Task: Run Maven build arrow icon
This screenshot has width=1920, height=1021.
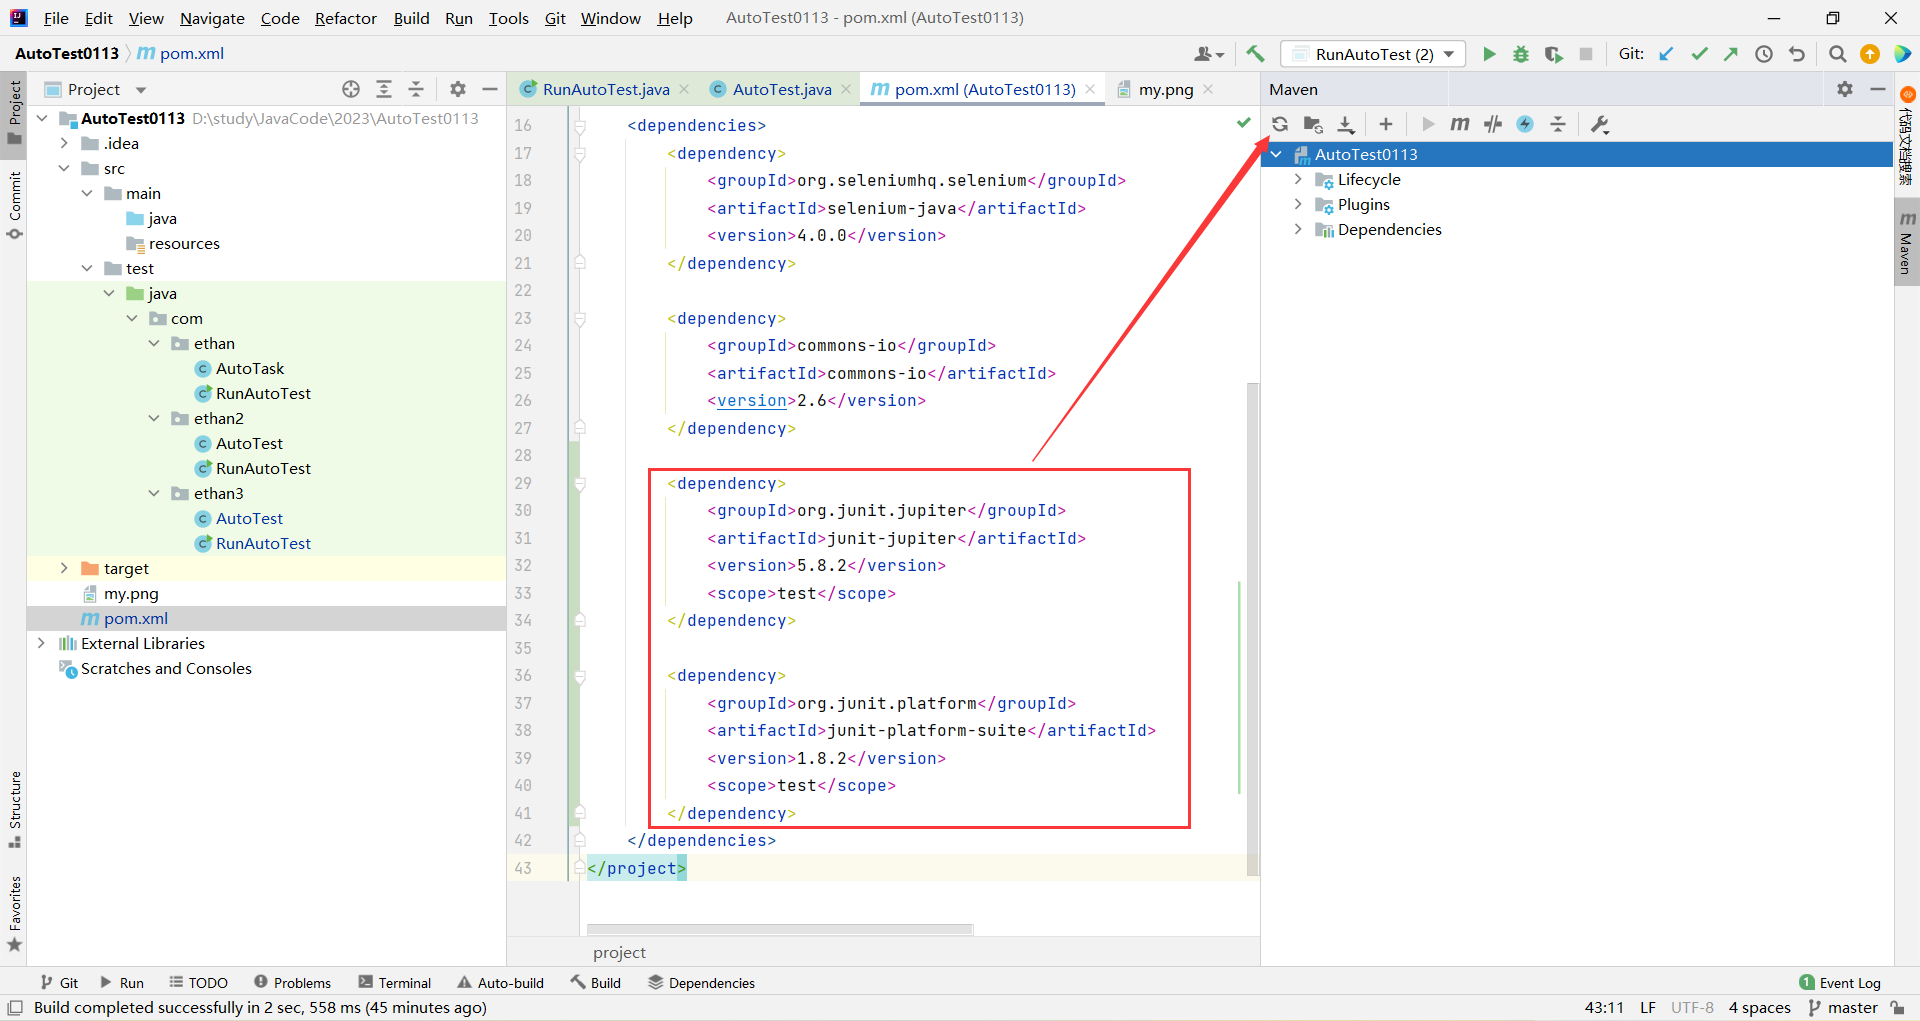Action: coord(1428,124)
